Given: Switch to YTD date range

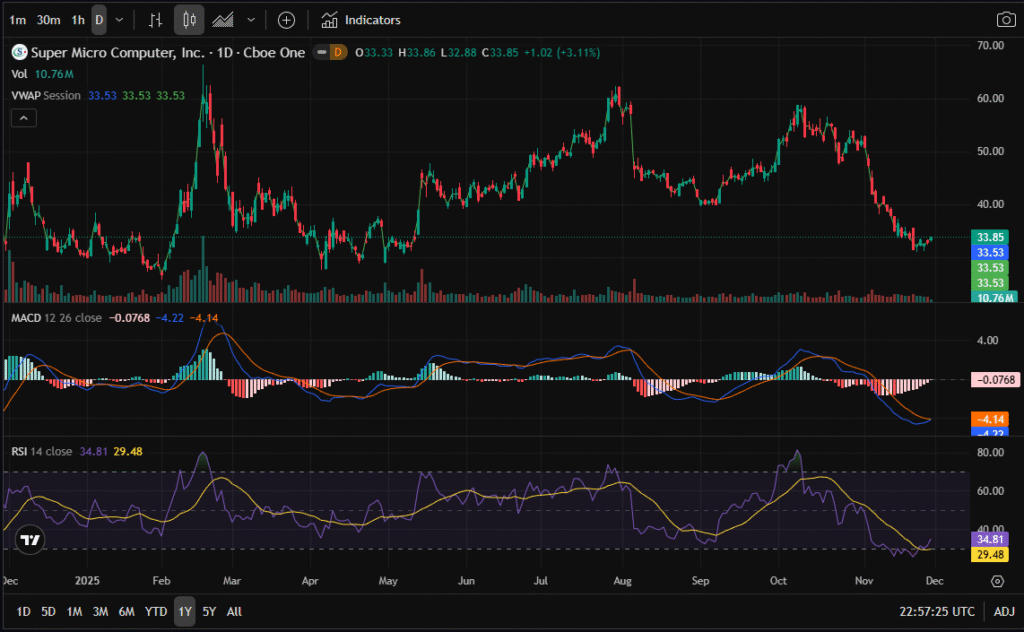Looking at the screenshot, I should (x=156, y=611).
